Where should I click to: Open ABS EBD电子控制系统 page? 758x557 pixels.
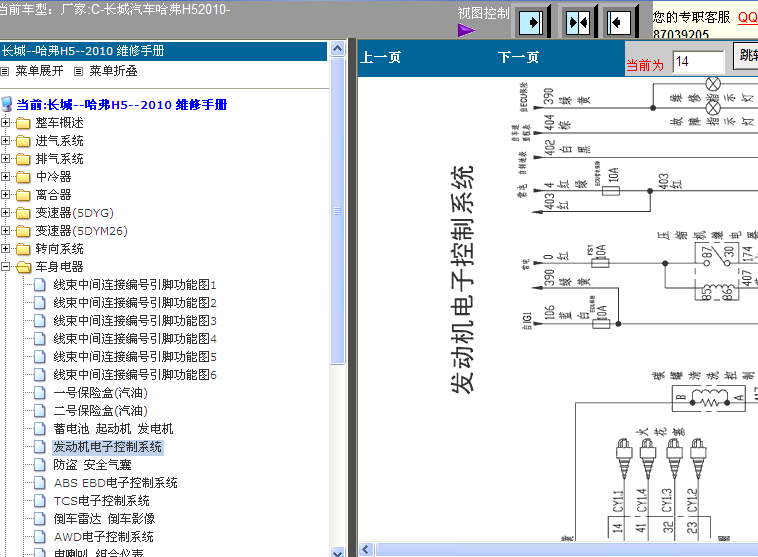tap(116, 483)
